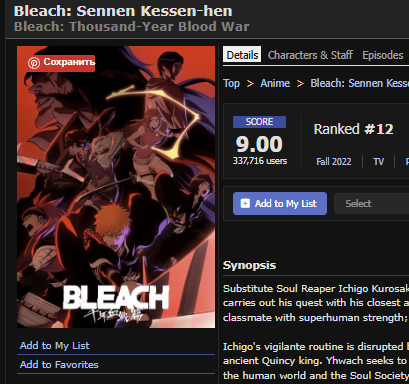The width and height of the screenshot is (409, 384).
Task: Click the Bleach: Sennen Kessen breadcrumb link
Action: point(360,83)
